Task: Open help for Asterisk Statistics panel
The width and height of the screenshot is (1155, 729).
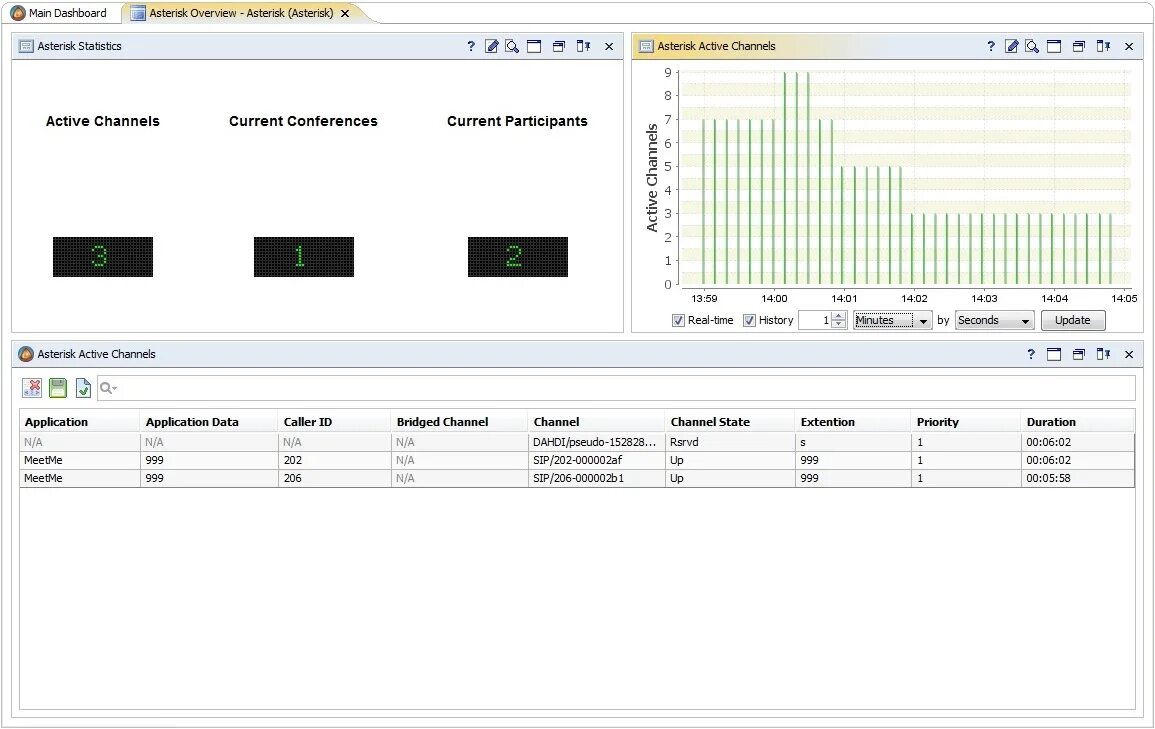Action: (471, 46)
